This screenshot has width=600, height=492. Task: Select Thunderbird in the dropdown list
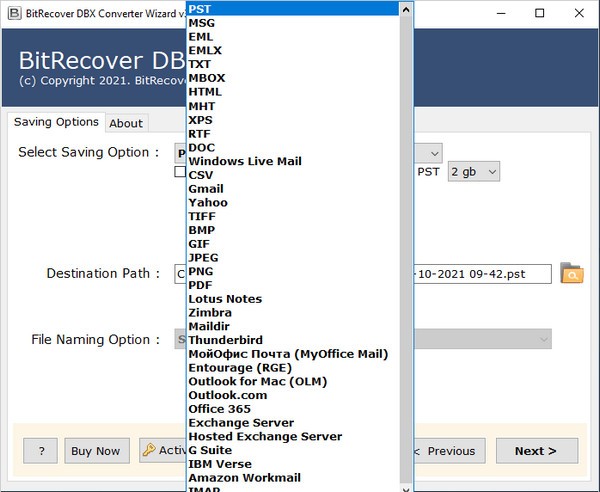tap(225, 340)
